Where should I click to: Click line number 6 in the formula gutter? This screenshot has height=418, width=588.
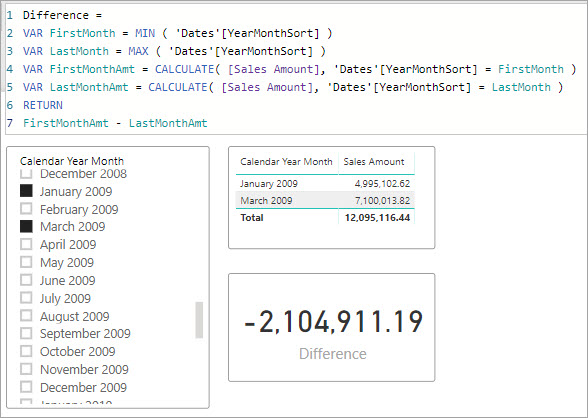(x=10, y=105)
